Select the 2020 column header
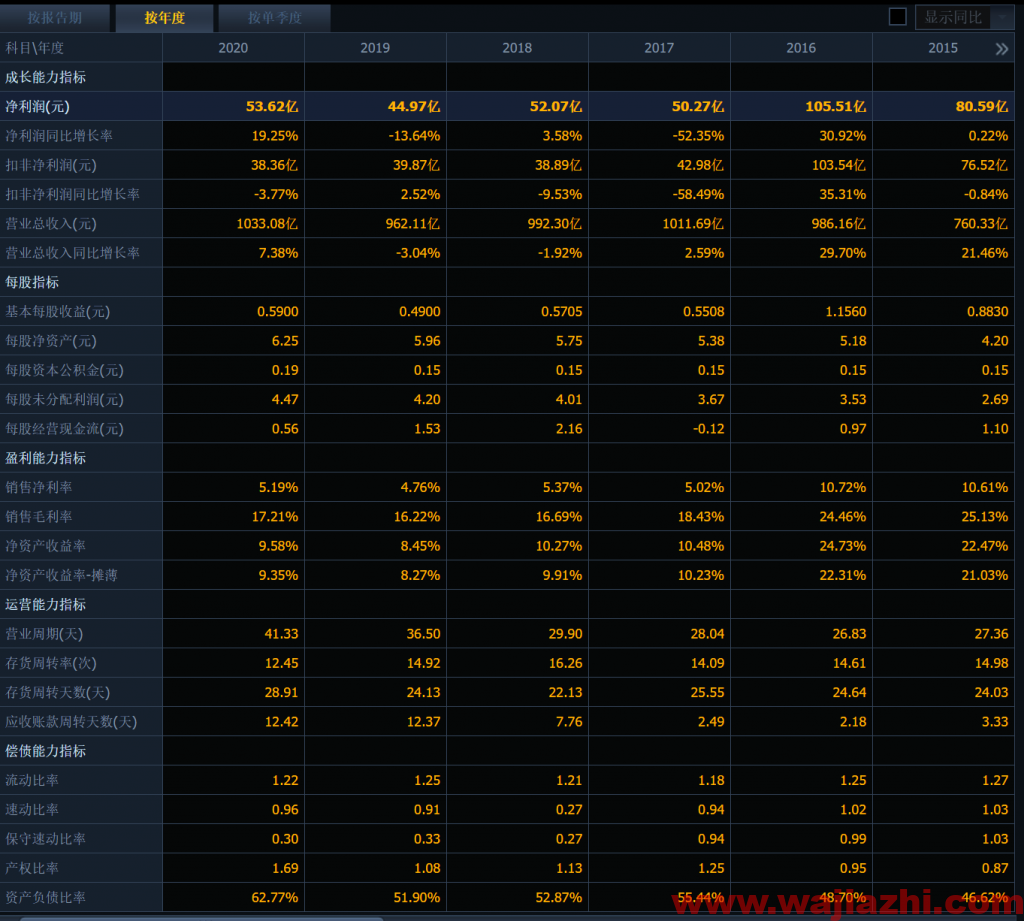Screen dimensions: 1024x921 (233, 48)
